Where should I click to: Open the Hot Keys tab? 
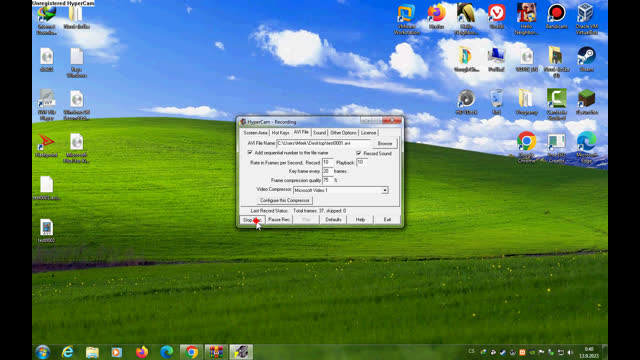coord(280,133)
